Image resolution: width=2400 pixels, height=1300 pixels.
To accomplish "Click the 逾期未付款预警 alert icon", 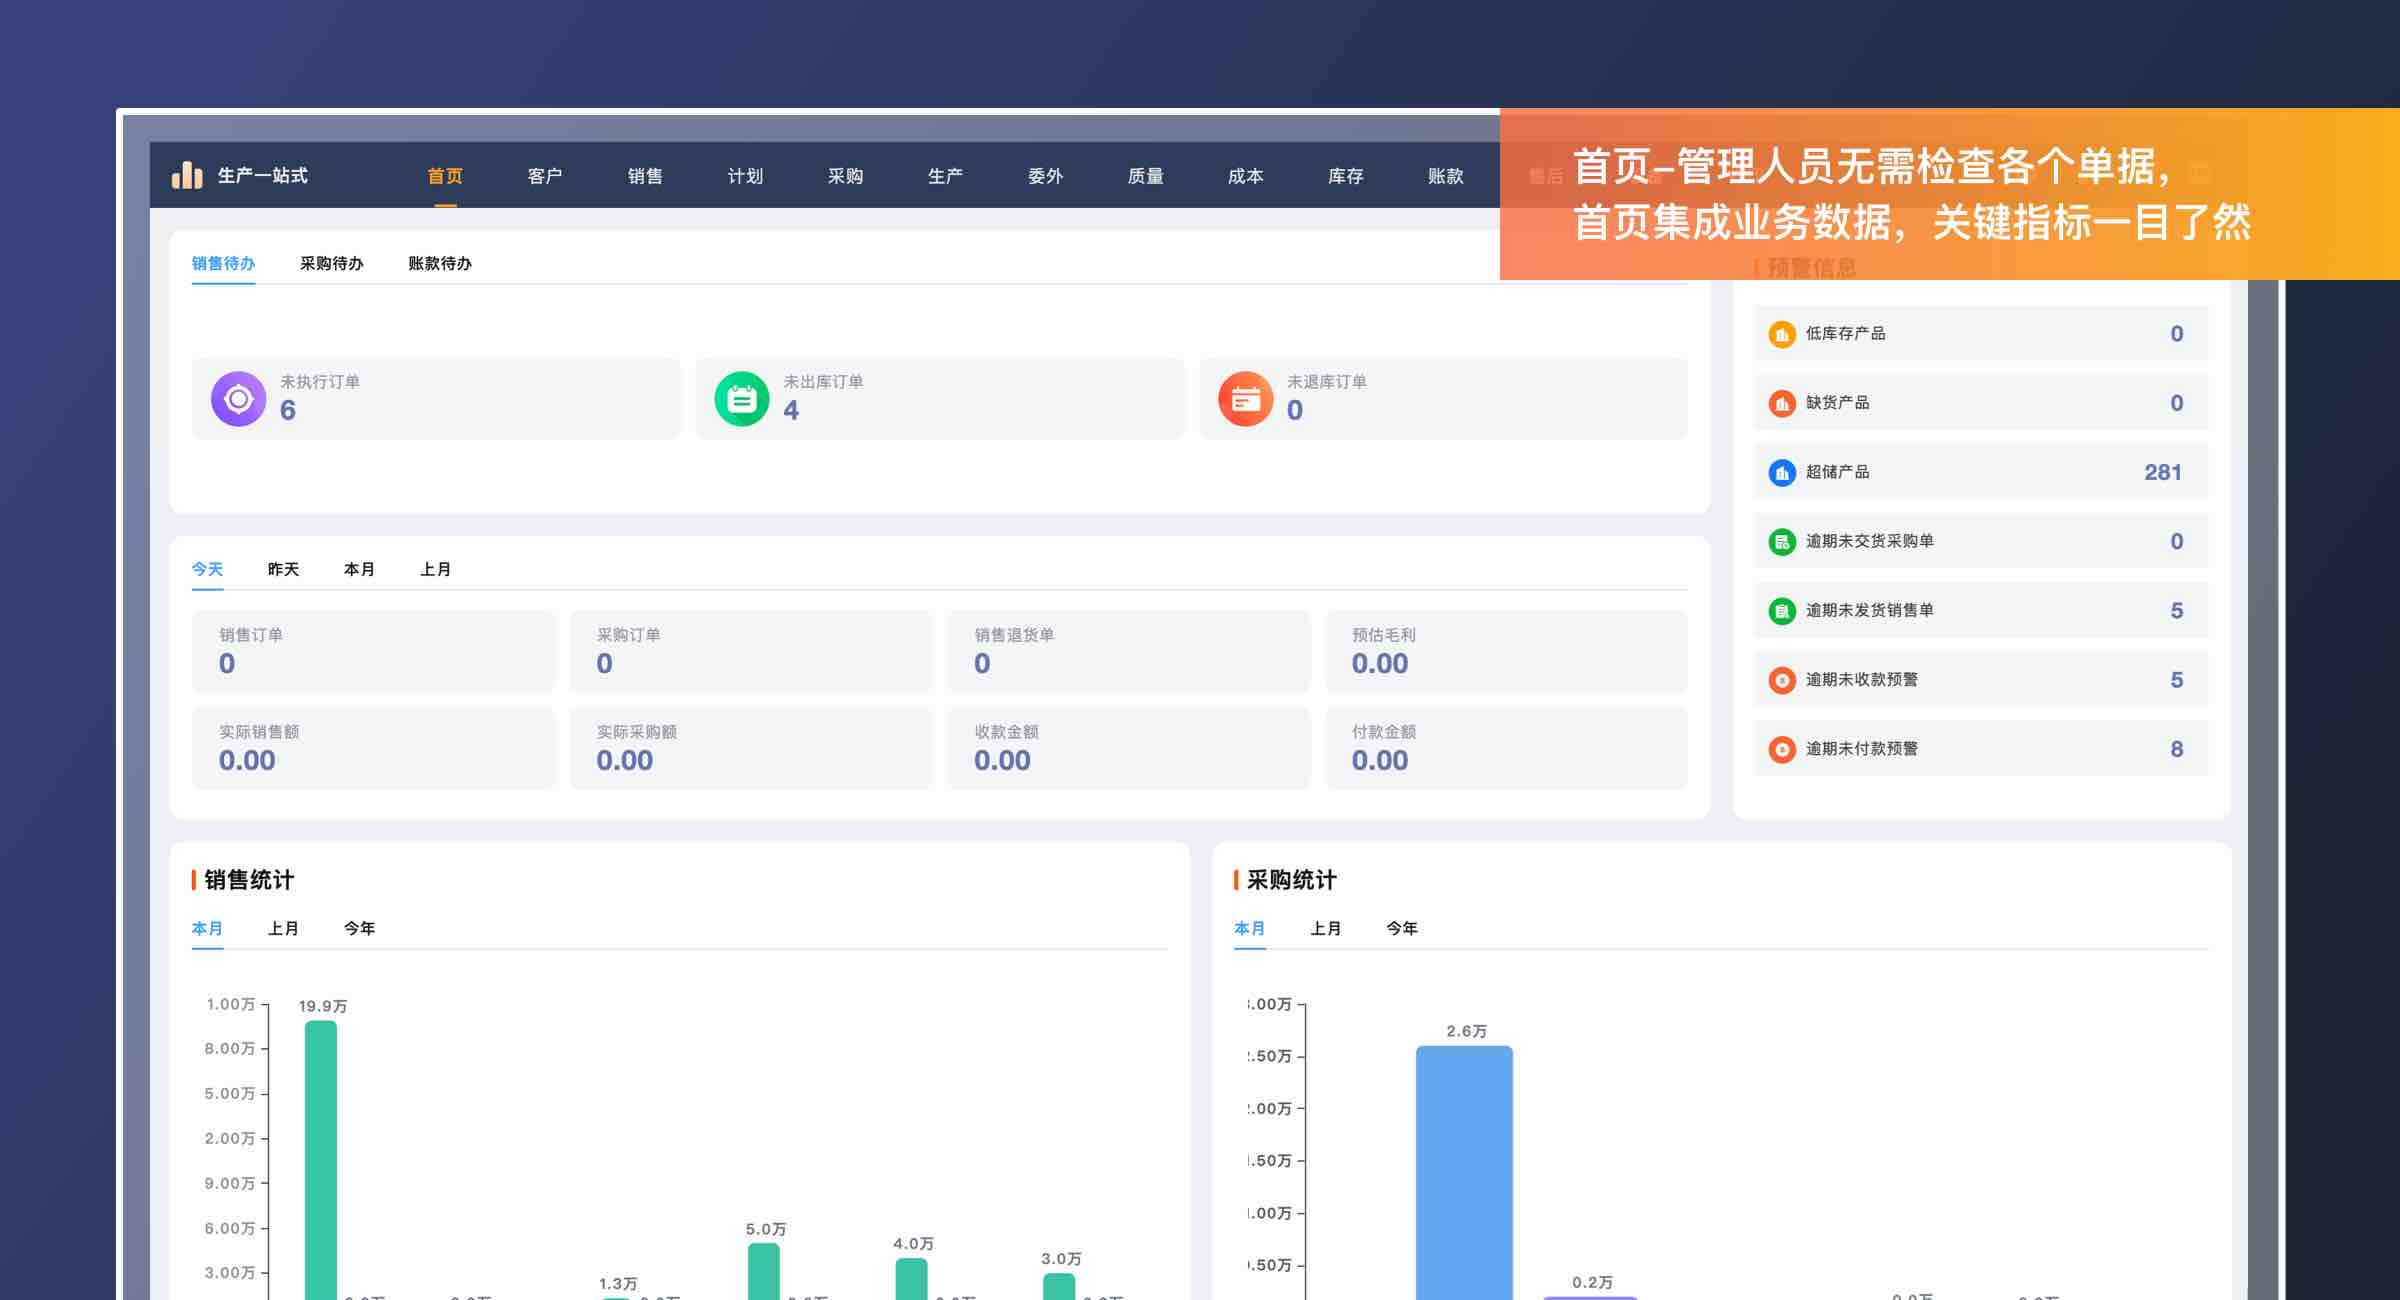I will (x=1781, y=749).
